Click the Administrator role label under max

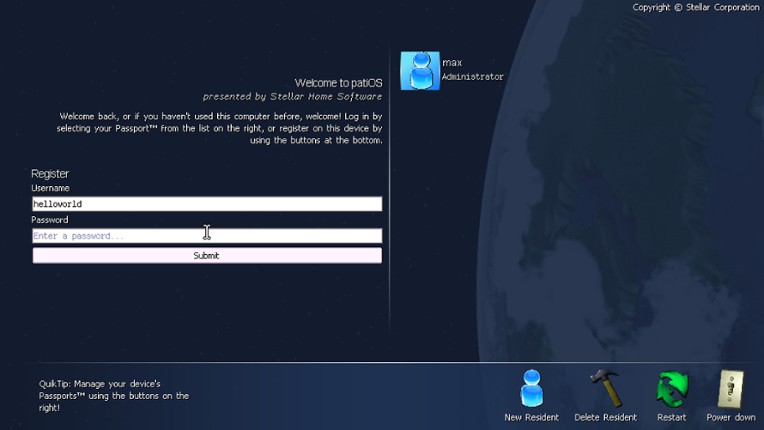472,77
